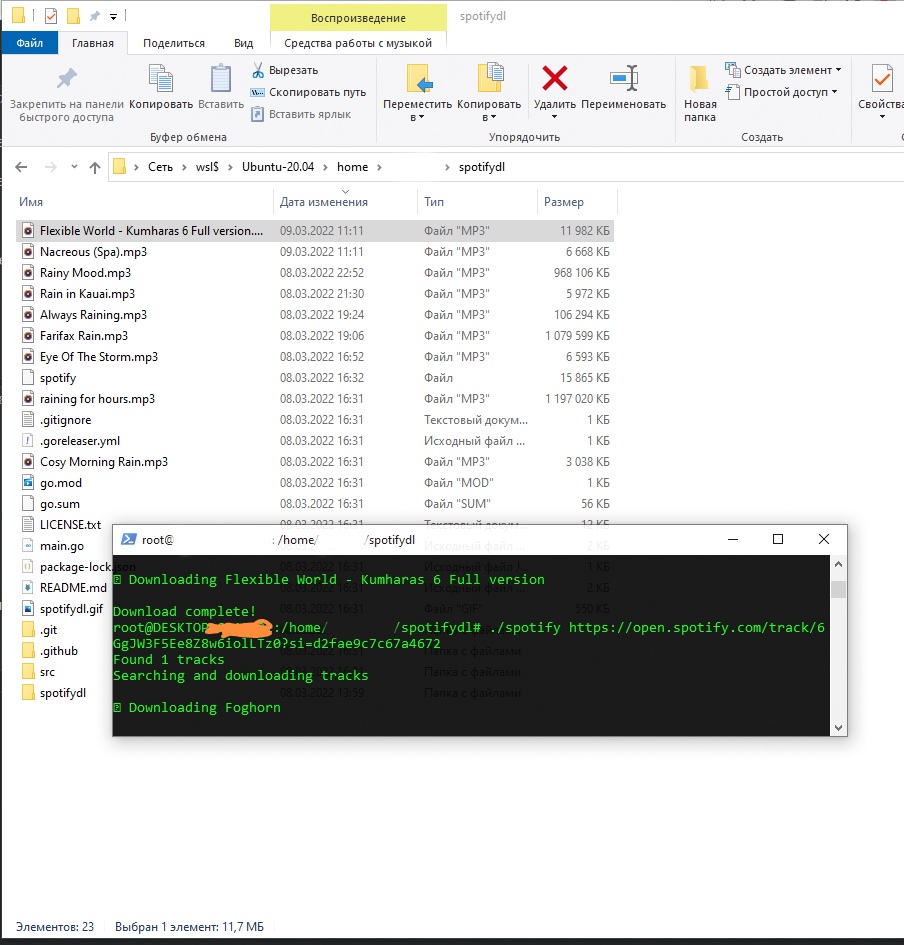This screenshot has width=904, height=945.
Task: Click the .goreleaser.yml file icon
Action: 28,441
